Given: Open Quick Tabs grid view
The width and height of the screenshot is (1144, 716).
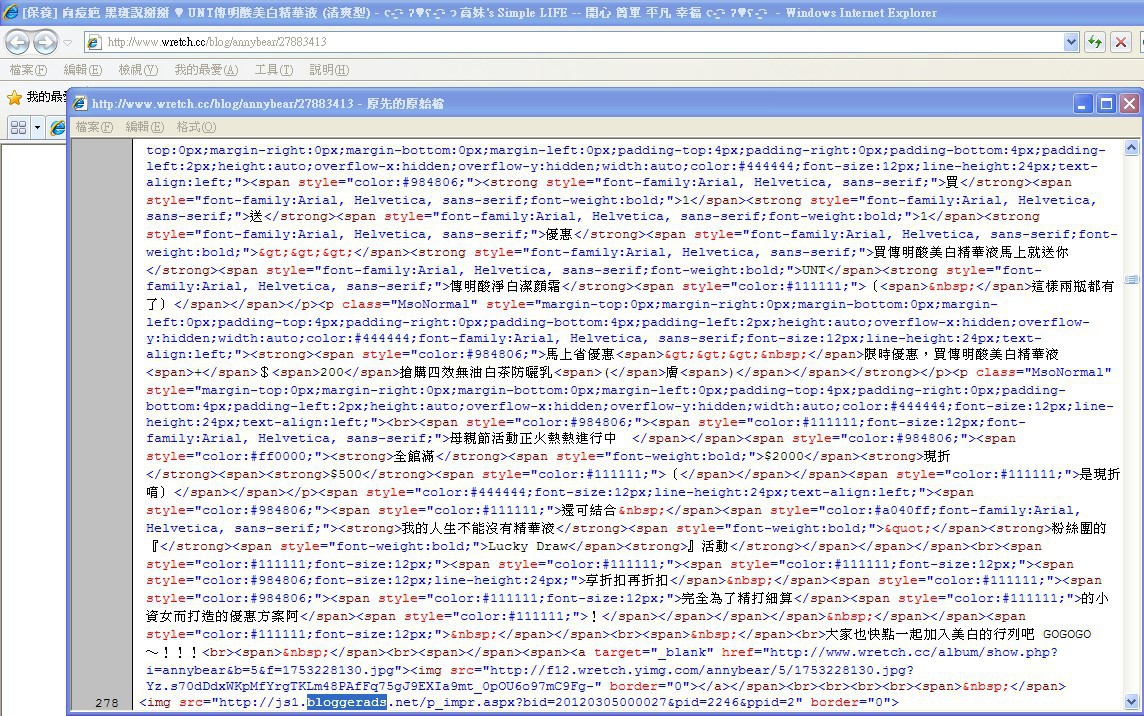Looking at the screenshot, I should (x=18, y=128).
